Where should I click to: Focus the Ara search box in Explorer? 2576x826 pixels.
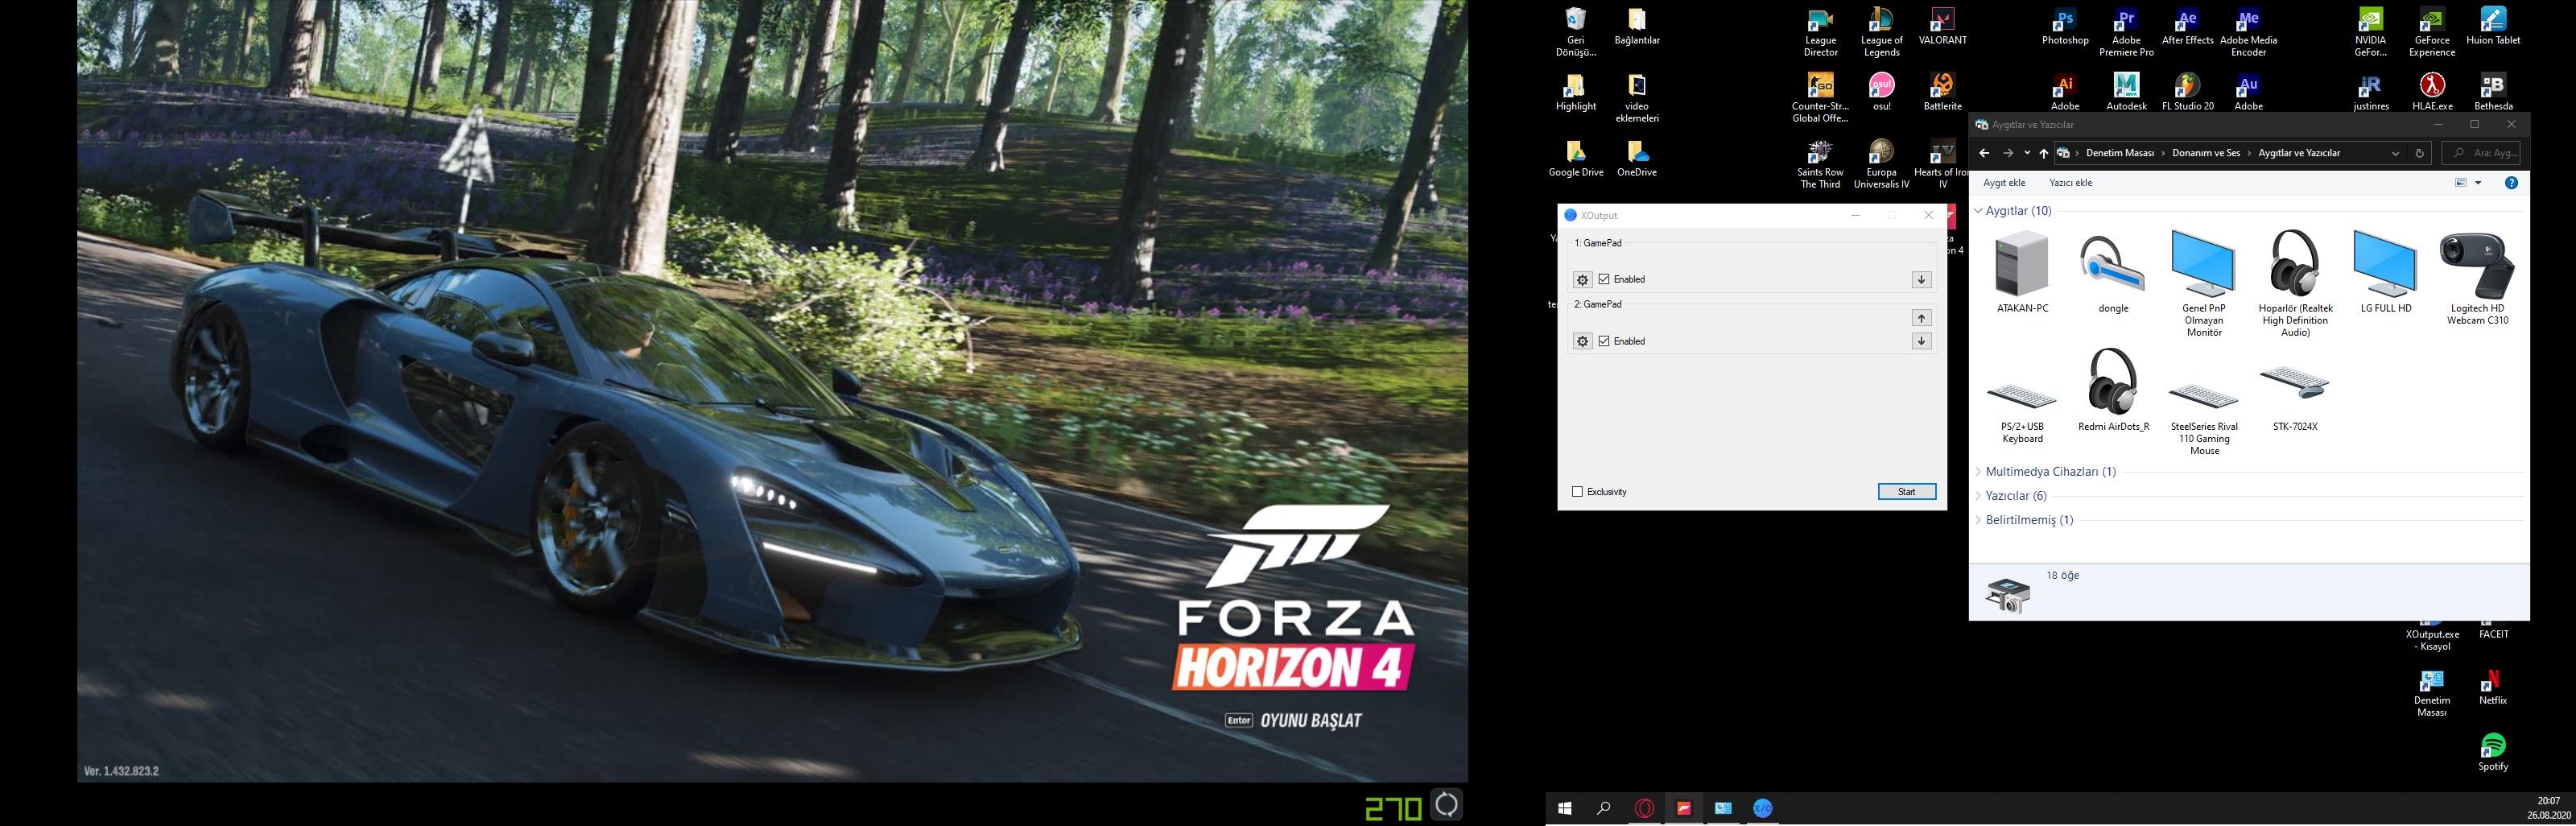point(2480,153)
